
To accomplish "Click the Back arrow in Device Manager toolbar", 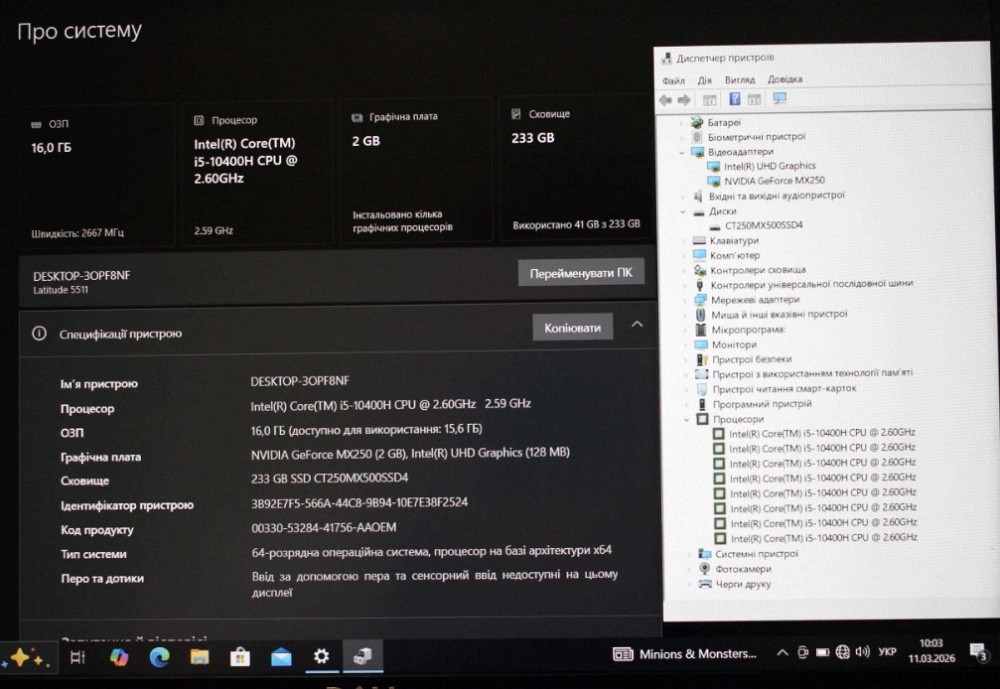I will coord(665,99).
